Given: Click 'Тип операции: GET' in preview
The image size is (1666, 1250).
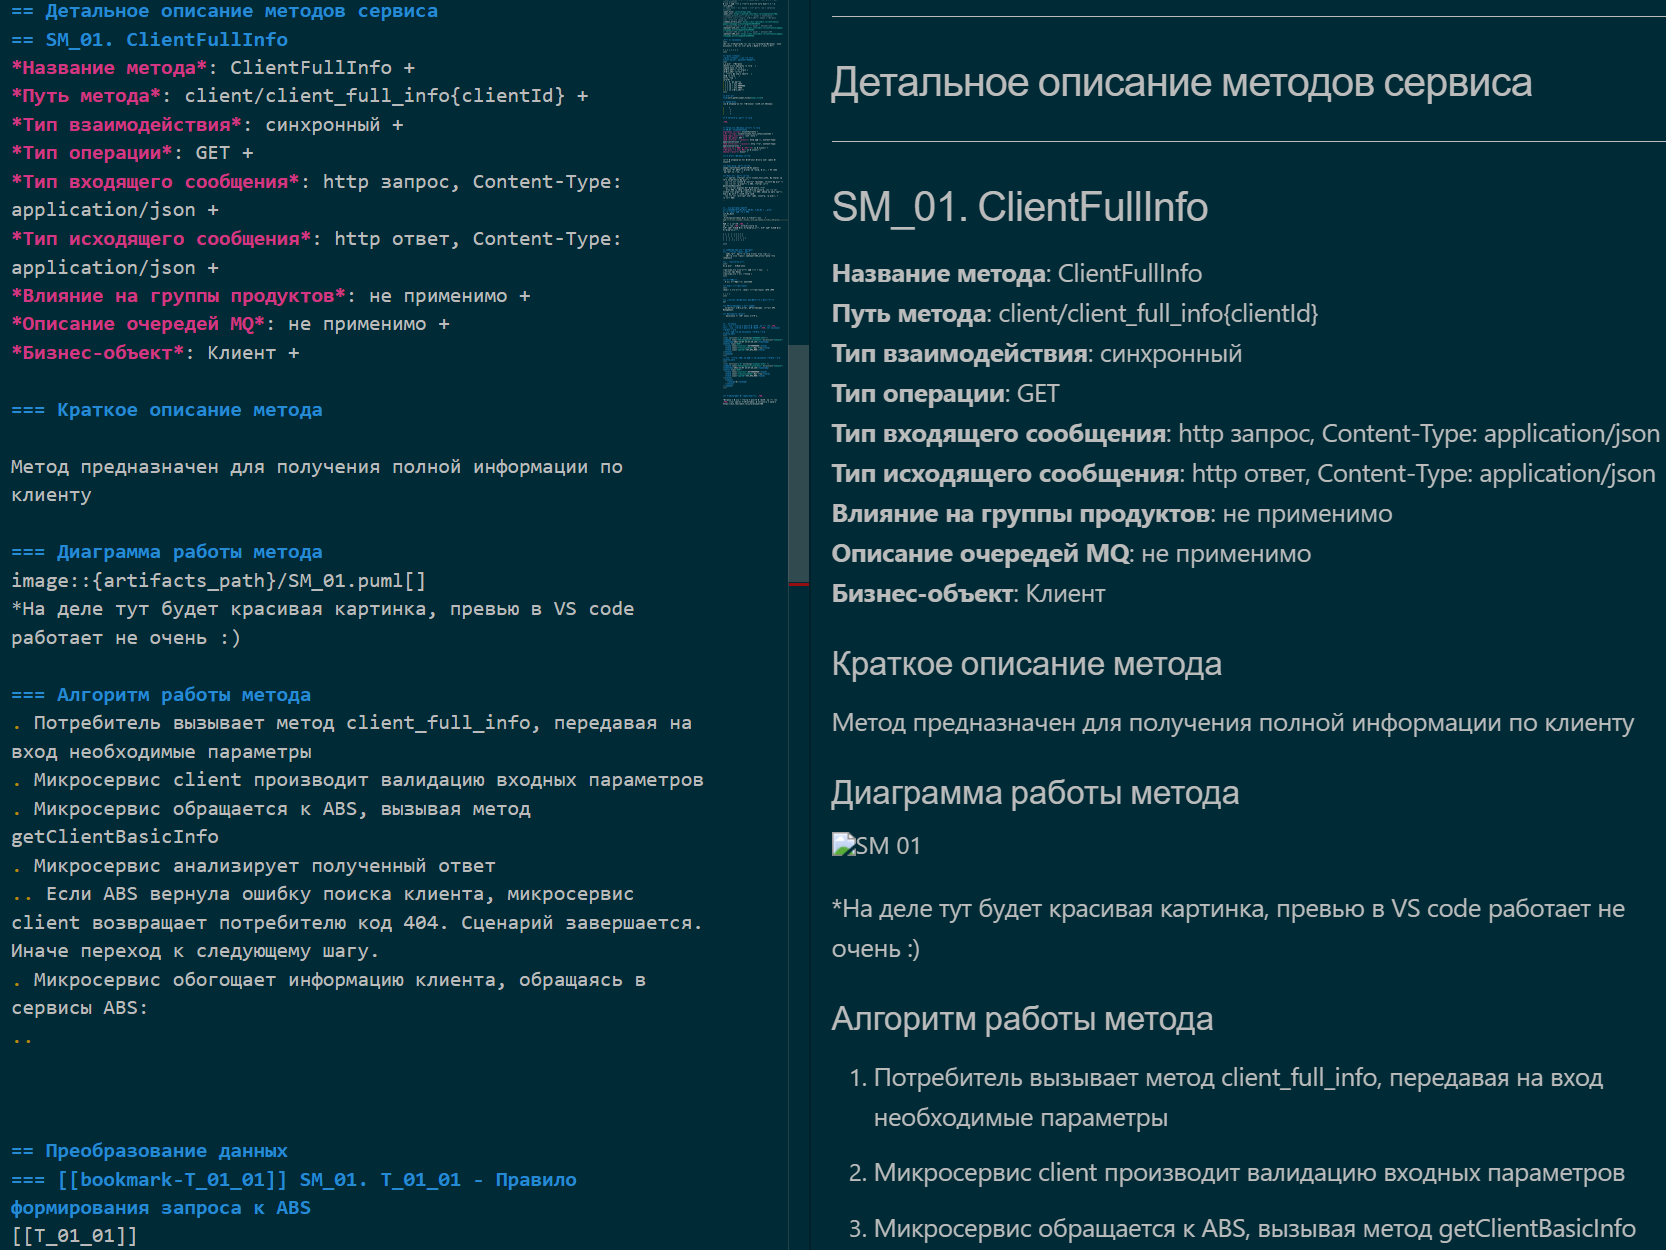Looking at the screenshot, I should 945,393.
